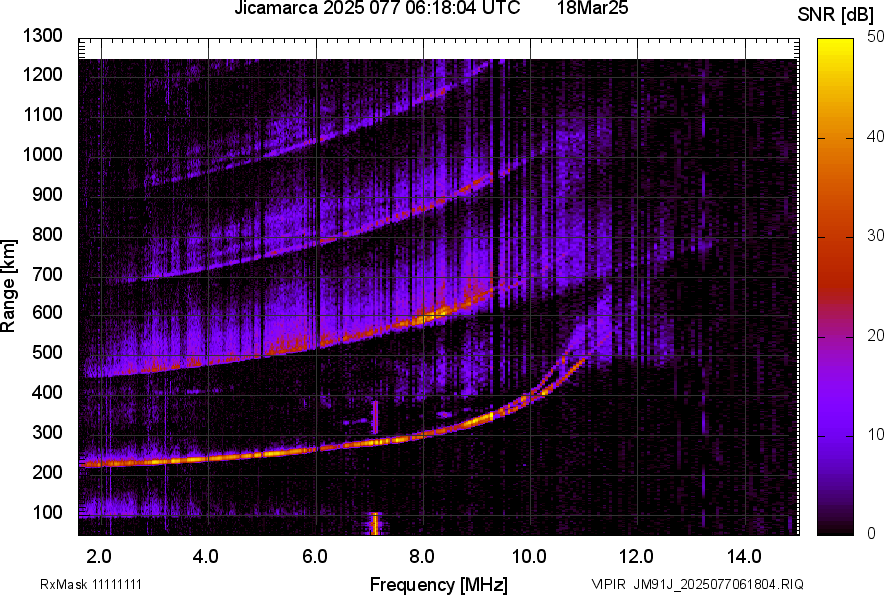Click the SNR color scale bar
Image resolution: width=884 pixels, height=595 pixels.
pos(836,287)
